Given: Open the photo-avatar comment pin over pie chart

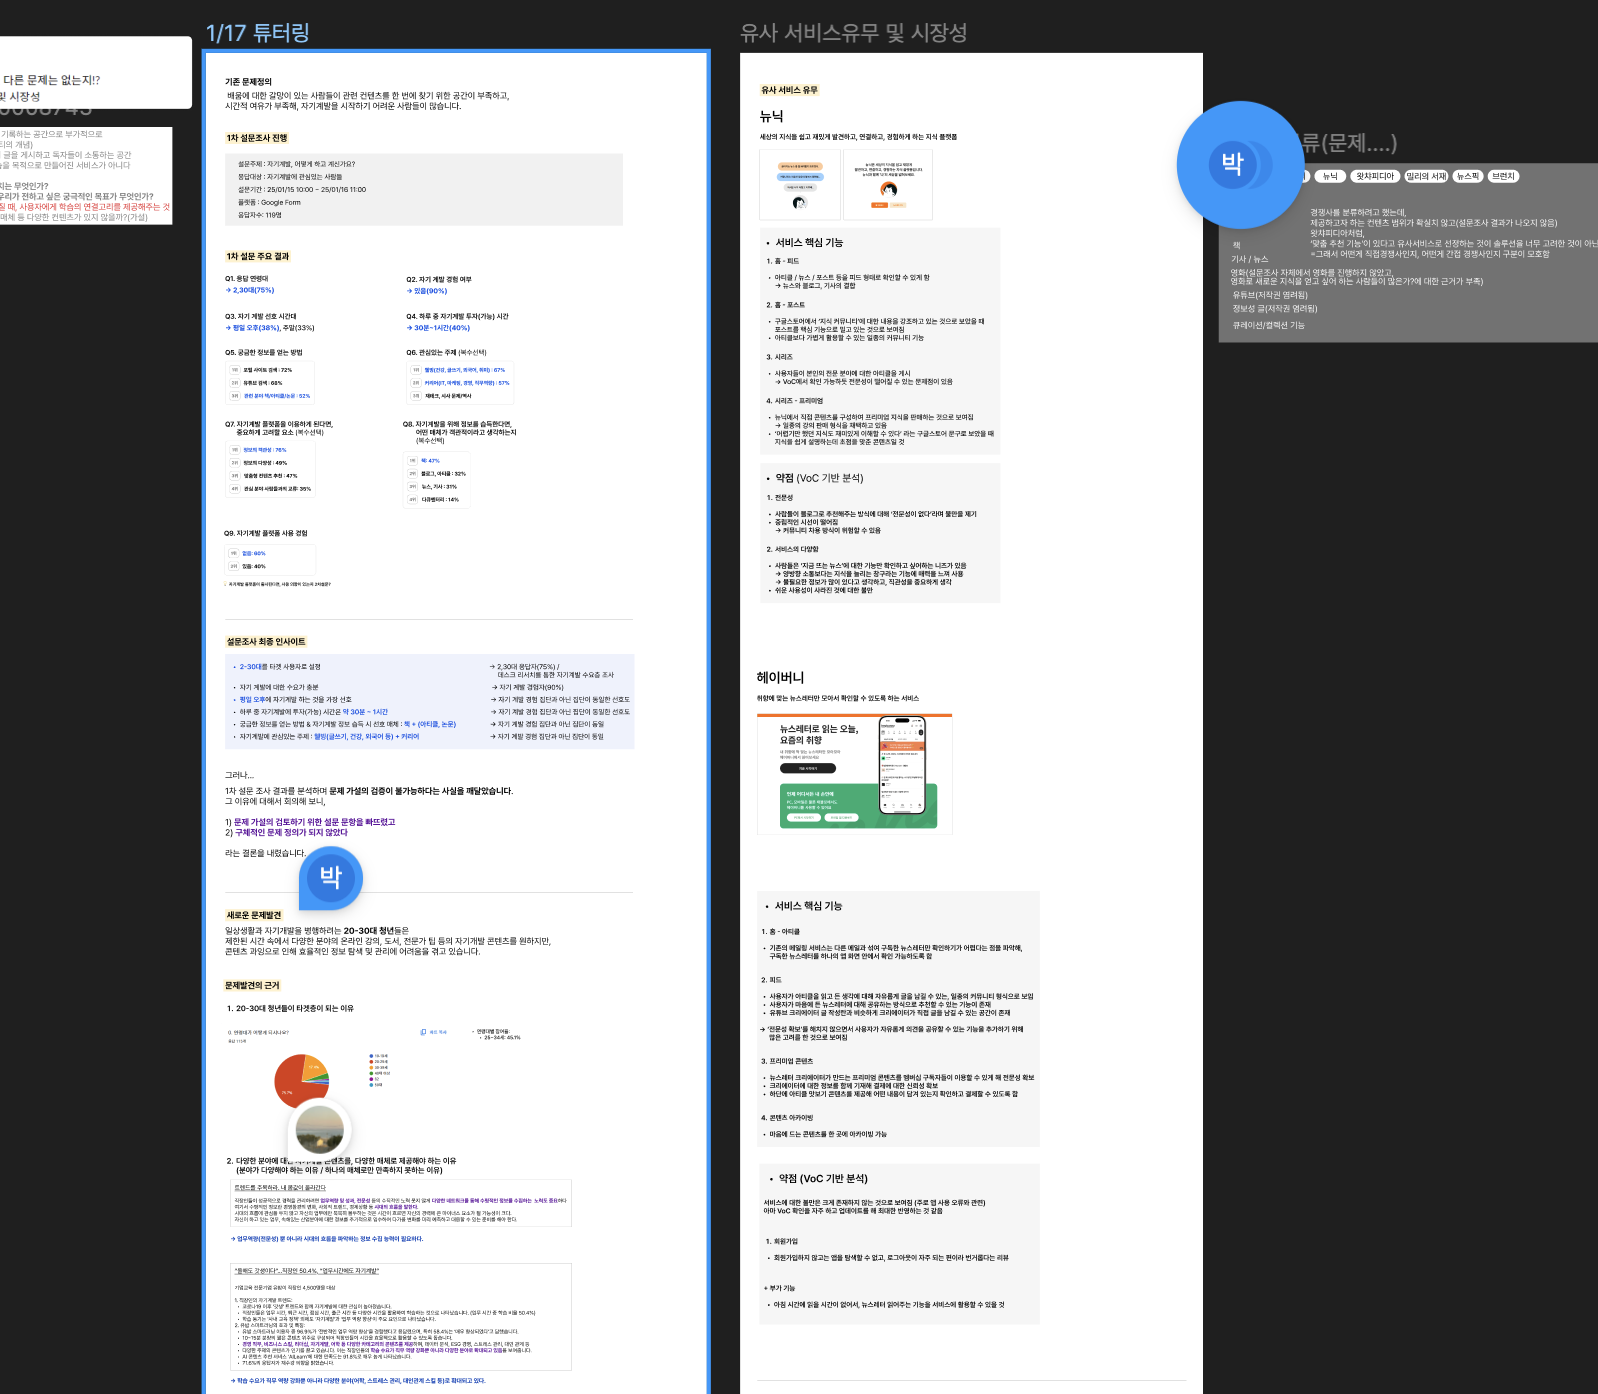Looking at the screenshot, I should click(x=320, y=1130).
